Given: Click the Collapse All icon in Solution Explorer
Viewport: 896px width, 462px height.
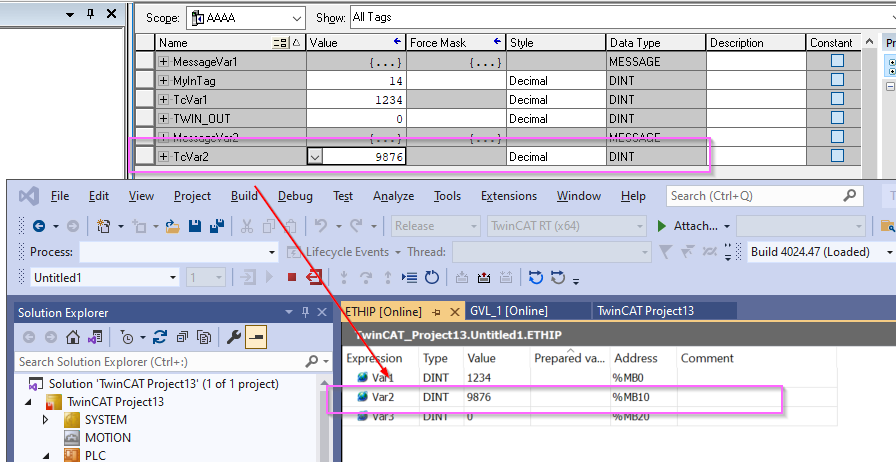Looking at the screenshot, I should 182,338.
